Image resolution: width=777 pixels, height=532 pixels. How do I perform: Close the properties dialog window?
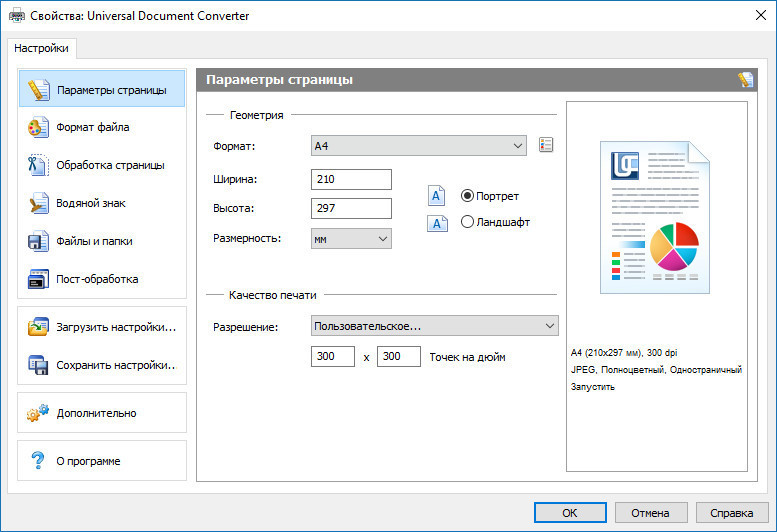click(x=761, y=15)
